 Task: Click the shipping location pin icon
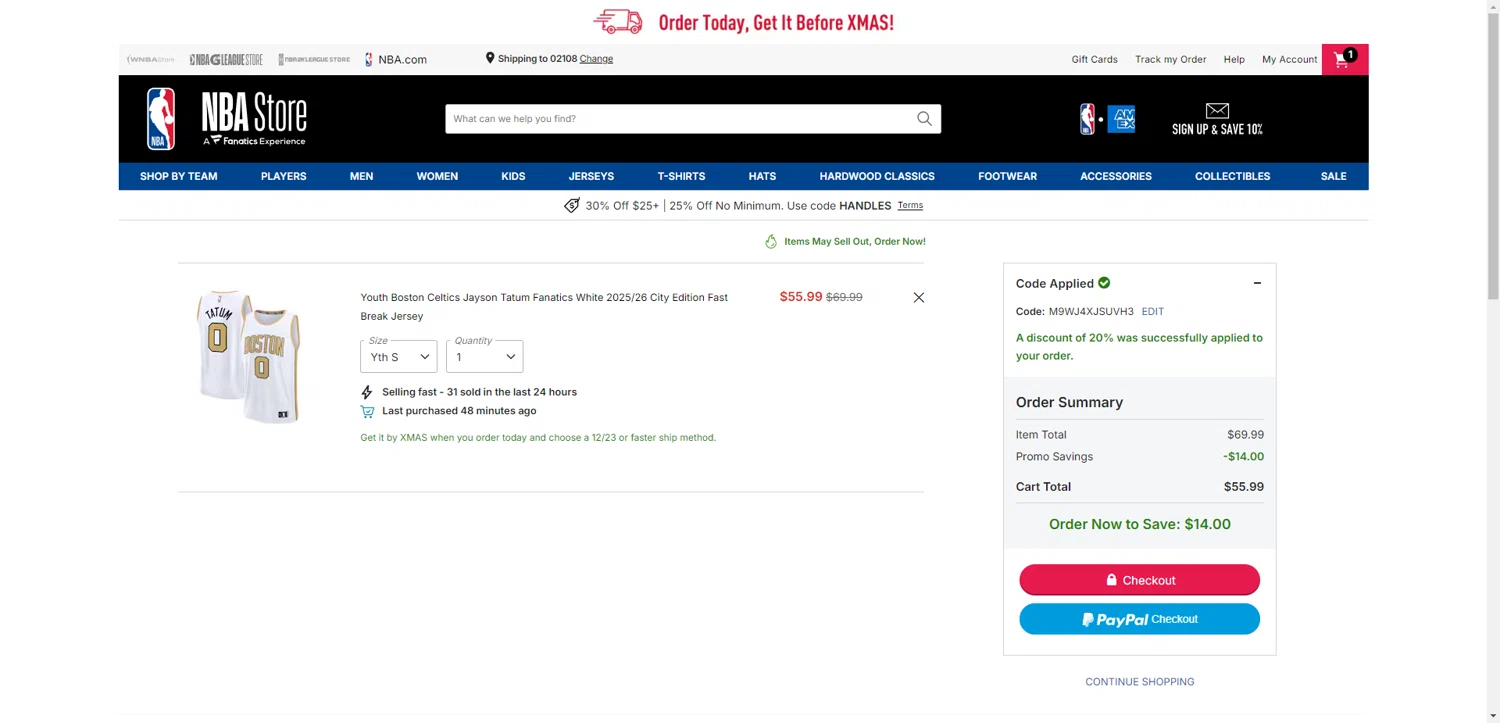490,58
